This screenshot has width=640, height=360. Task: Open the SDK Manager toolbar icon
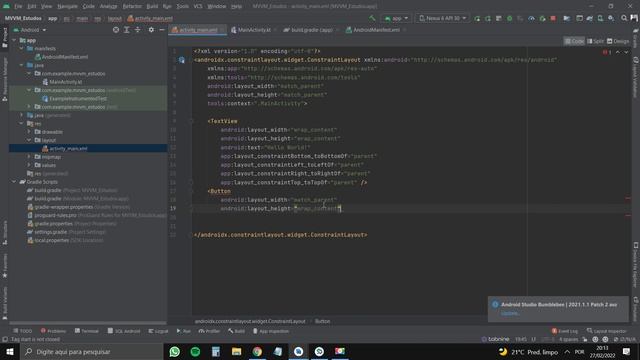click(x=611, y=18)
